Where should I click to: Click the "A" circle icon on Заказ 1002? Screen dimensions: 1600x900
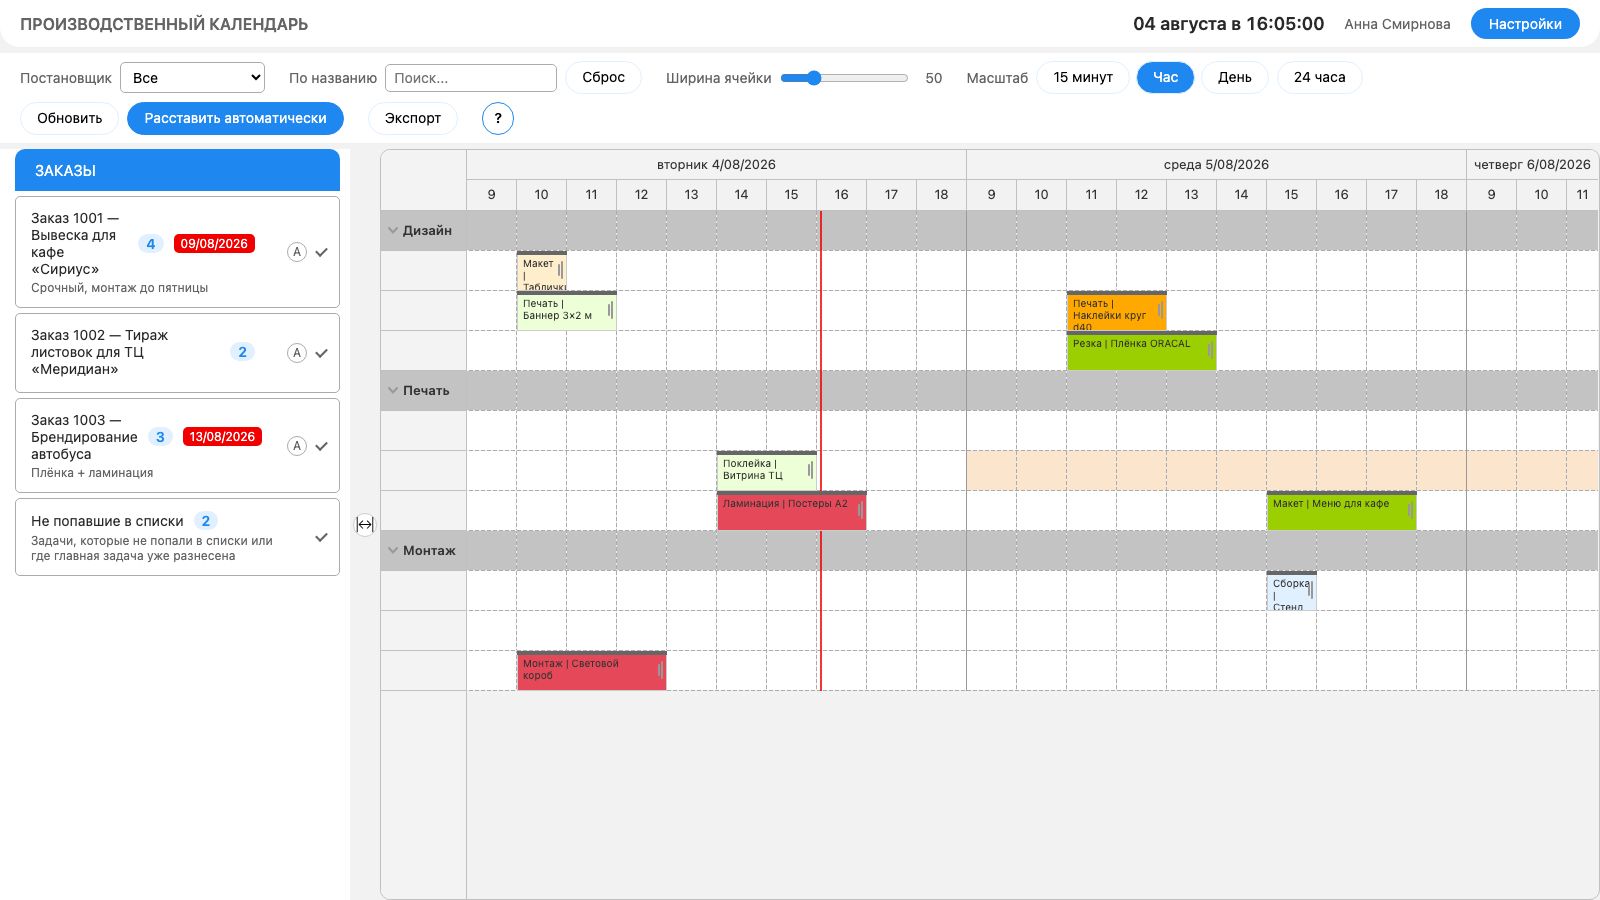[297, 352]
